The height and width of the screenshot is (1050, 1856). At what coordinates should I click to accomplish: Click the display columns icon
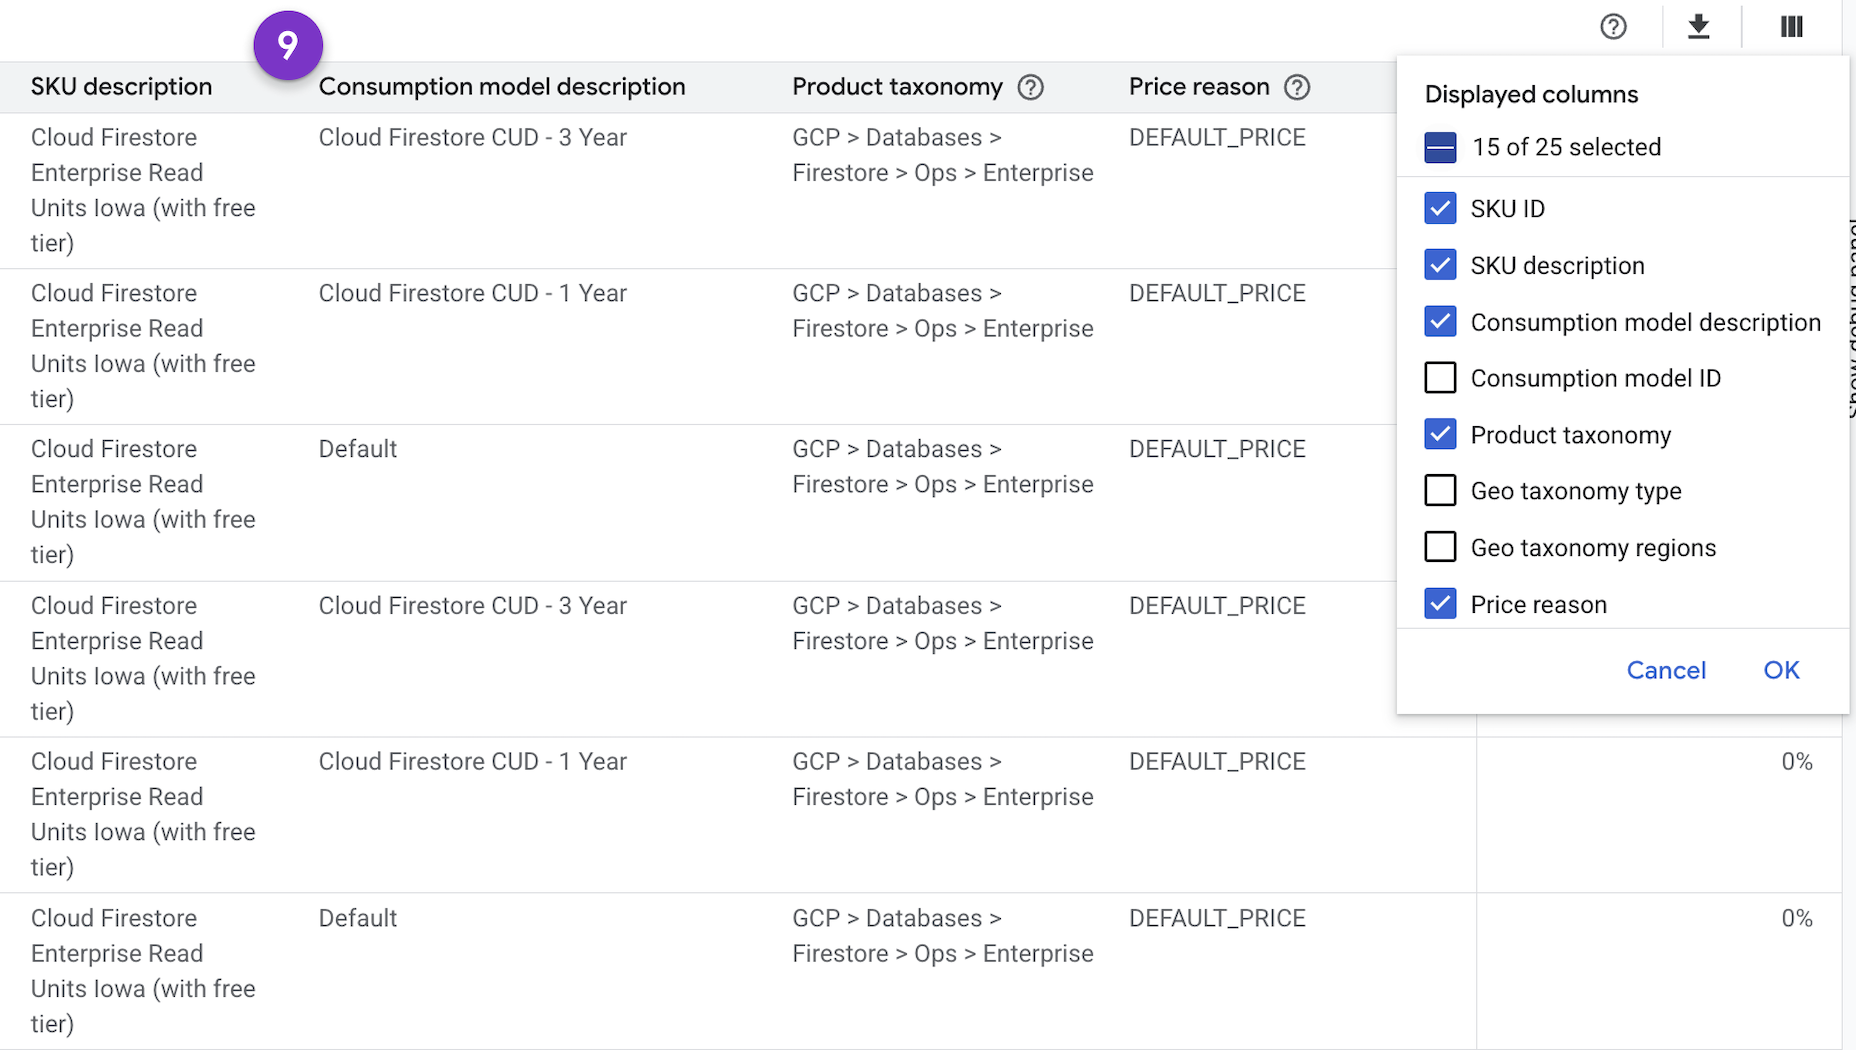click(x=1790, y=27)
